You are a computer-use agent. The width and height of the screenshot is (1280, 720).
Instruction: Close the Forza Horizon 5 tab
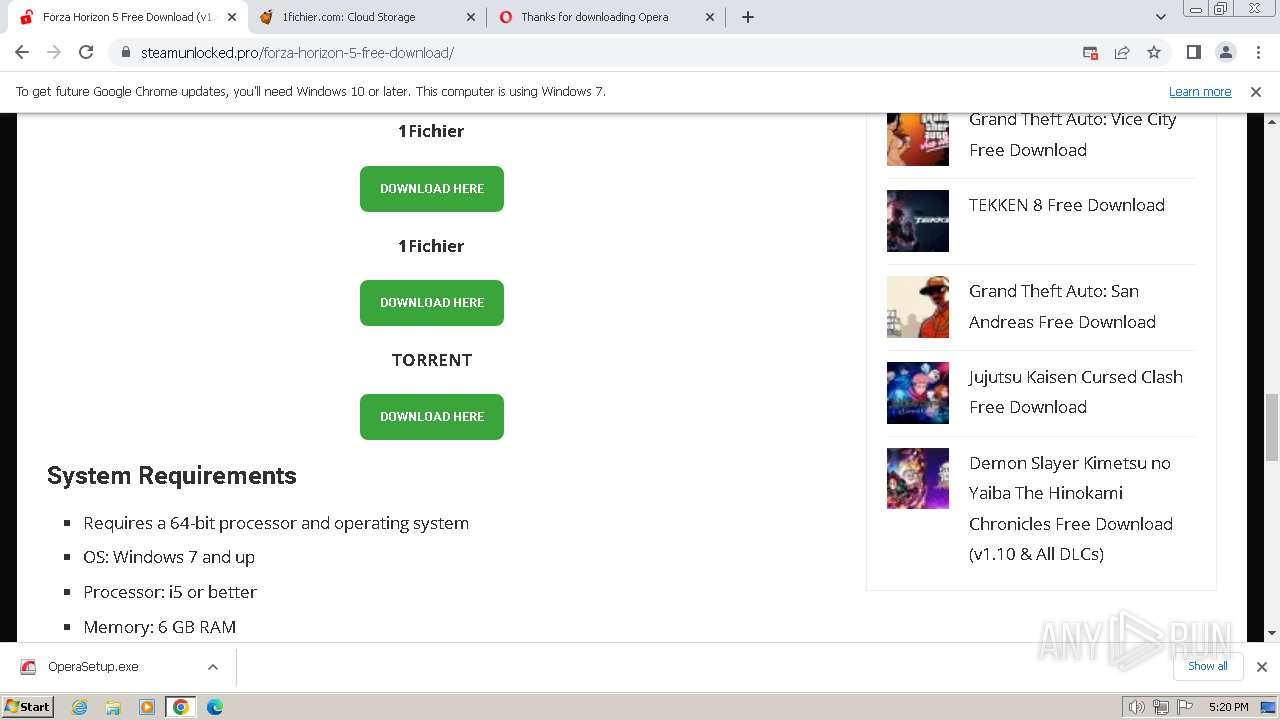click(x=232, y=17)
